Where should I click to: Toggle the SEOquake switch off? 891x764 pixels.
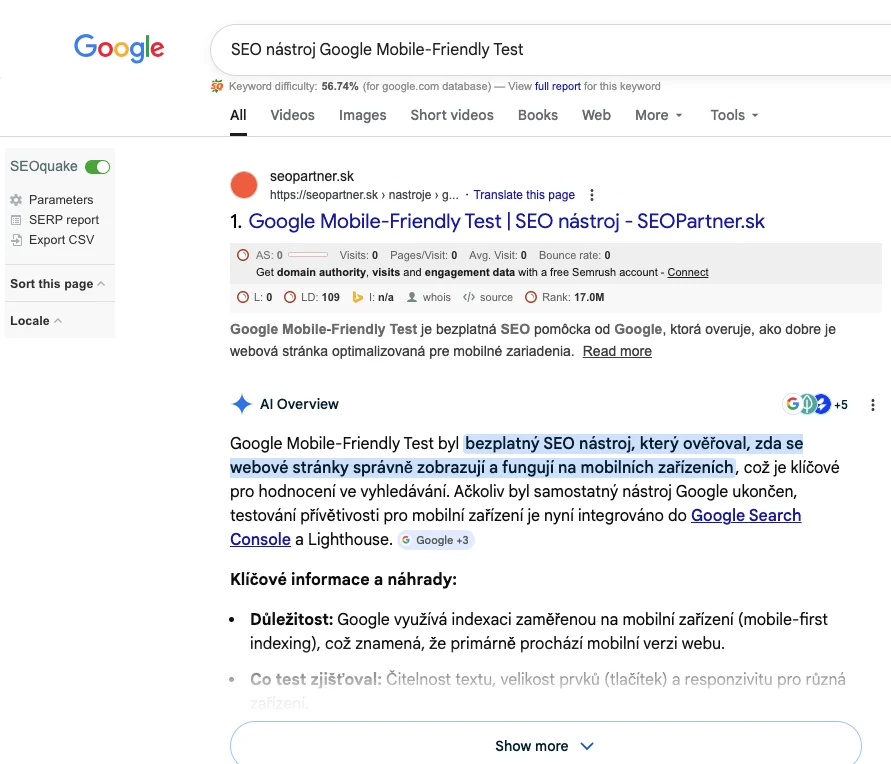97,167
